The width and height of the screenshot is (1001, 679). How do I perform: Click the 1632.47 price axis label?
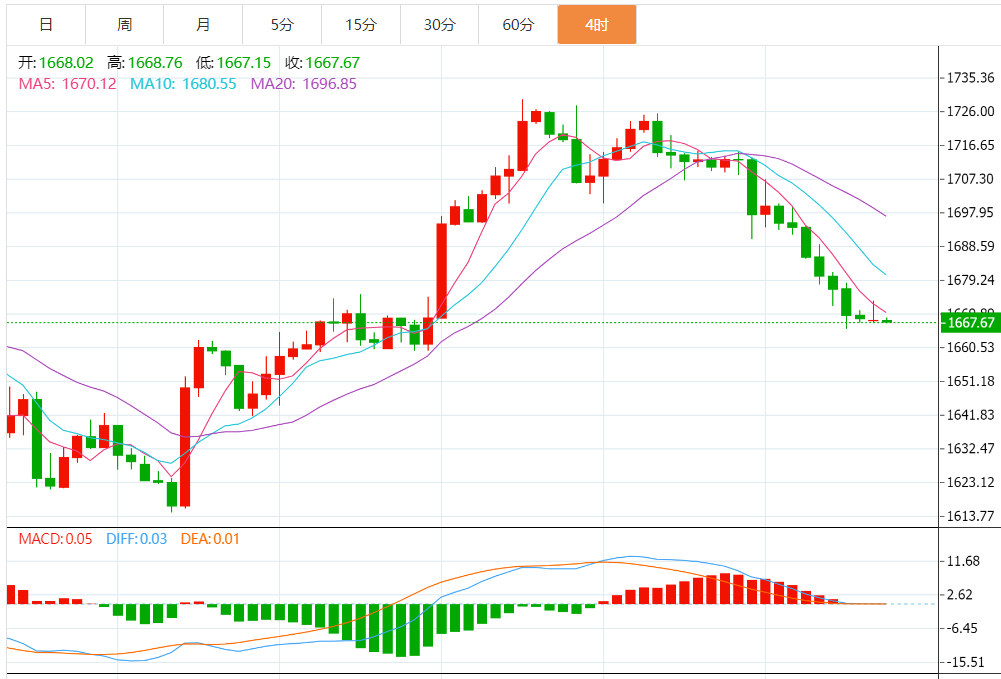970,448
